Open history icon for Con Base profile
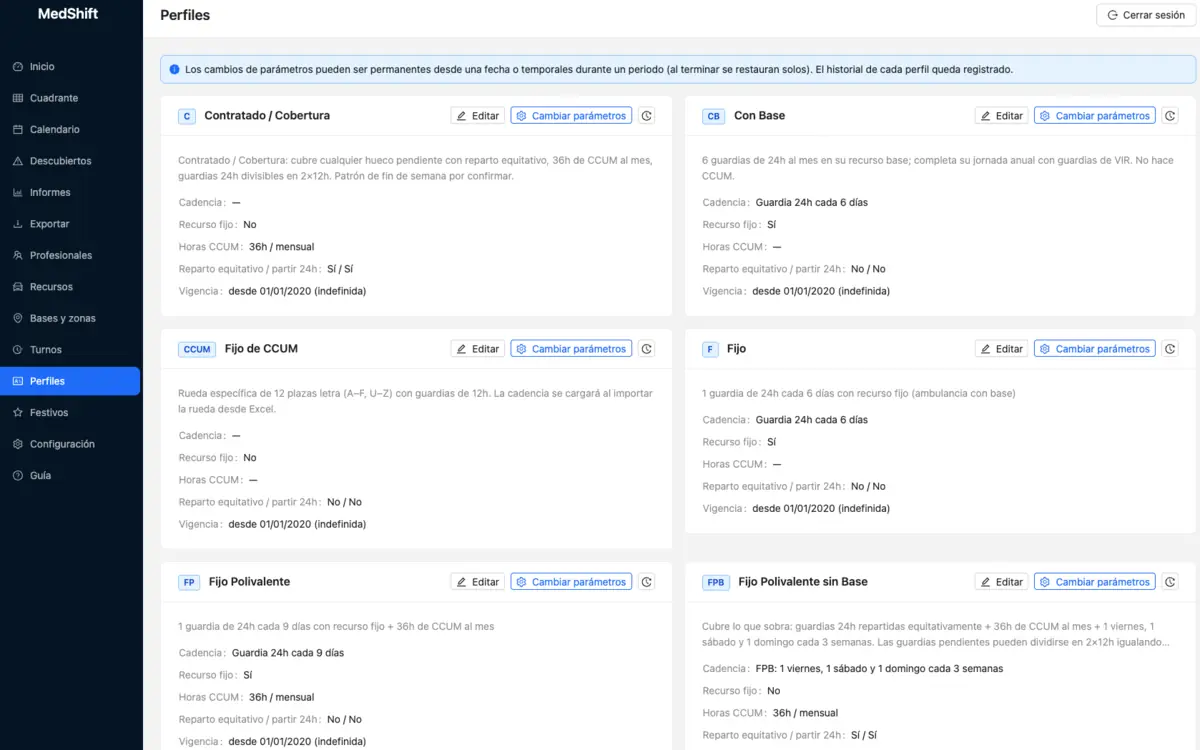This screenshot has height=750, width=1200. pos(1171,116)
